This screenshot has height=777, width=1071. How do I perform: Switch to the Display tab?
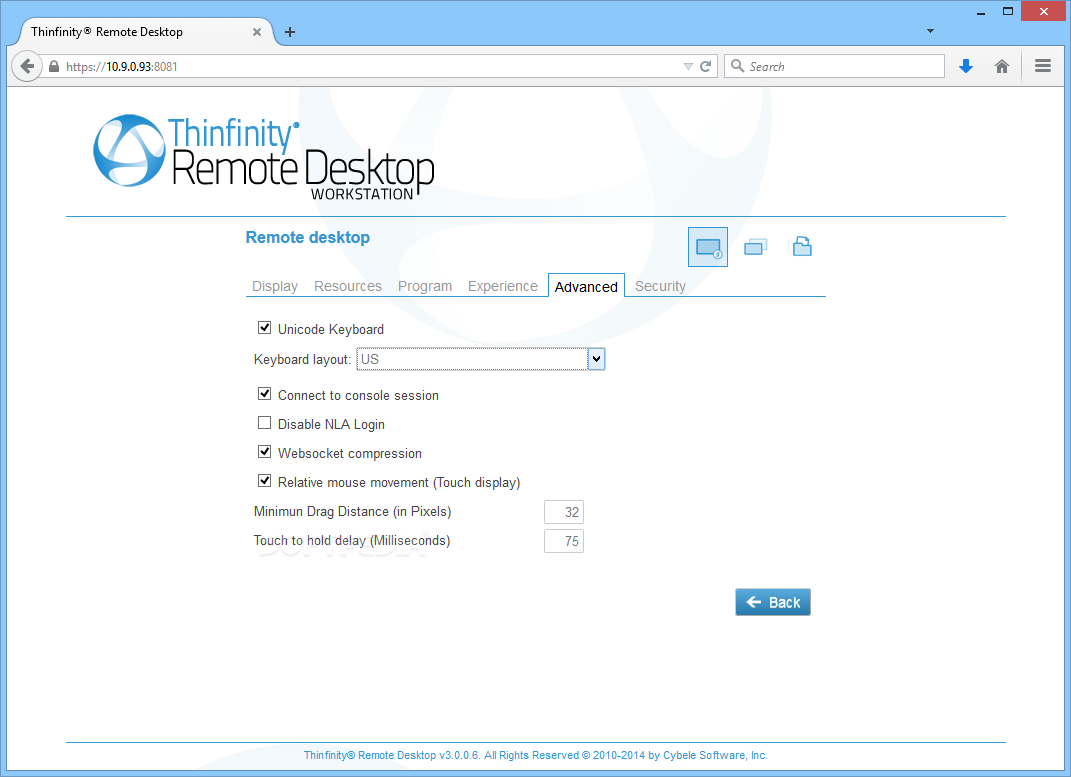point(275,286)
